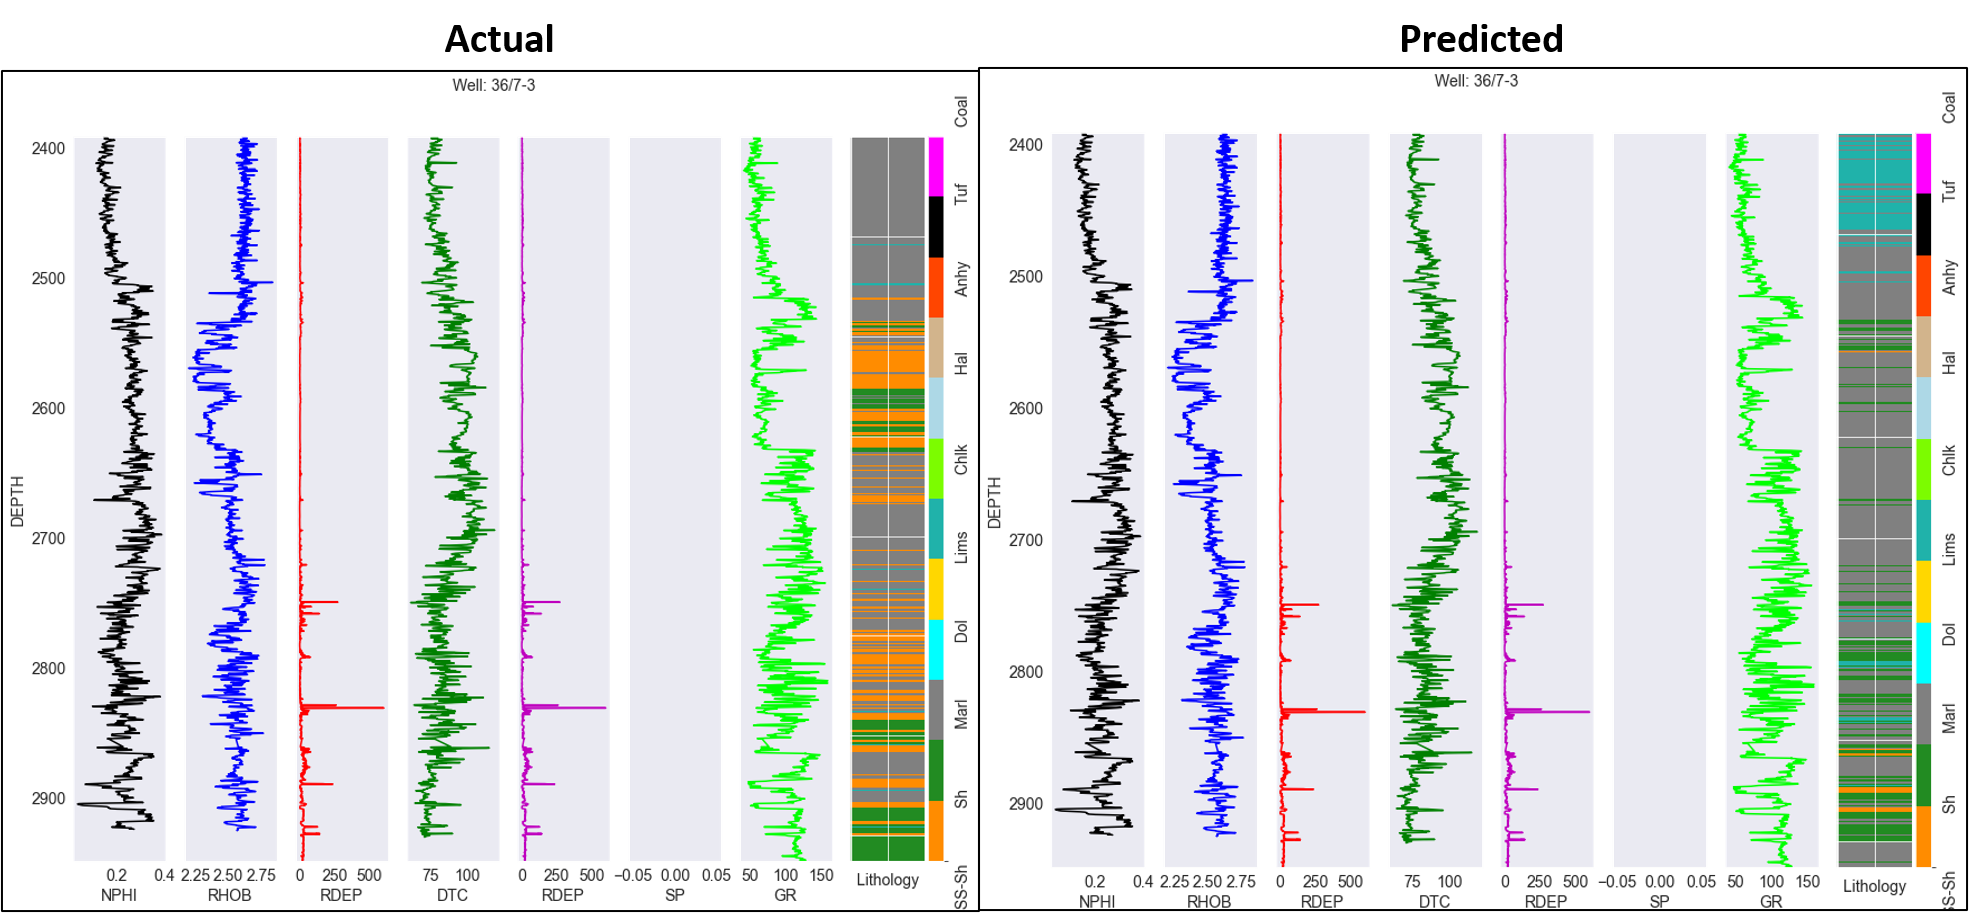Click the dark green DTC curve in Predicted panel

(1436, 500)
